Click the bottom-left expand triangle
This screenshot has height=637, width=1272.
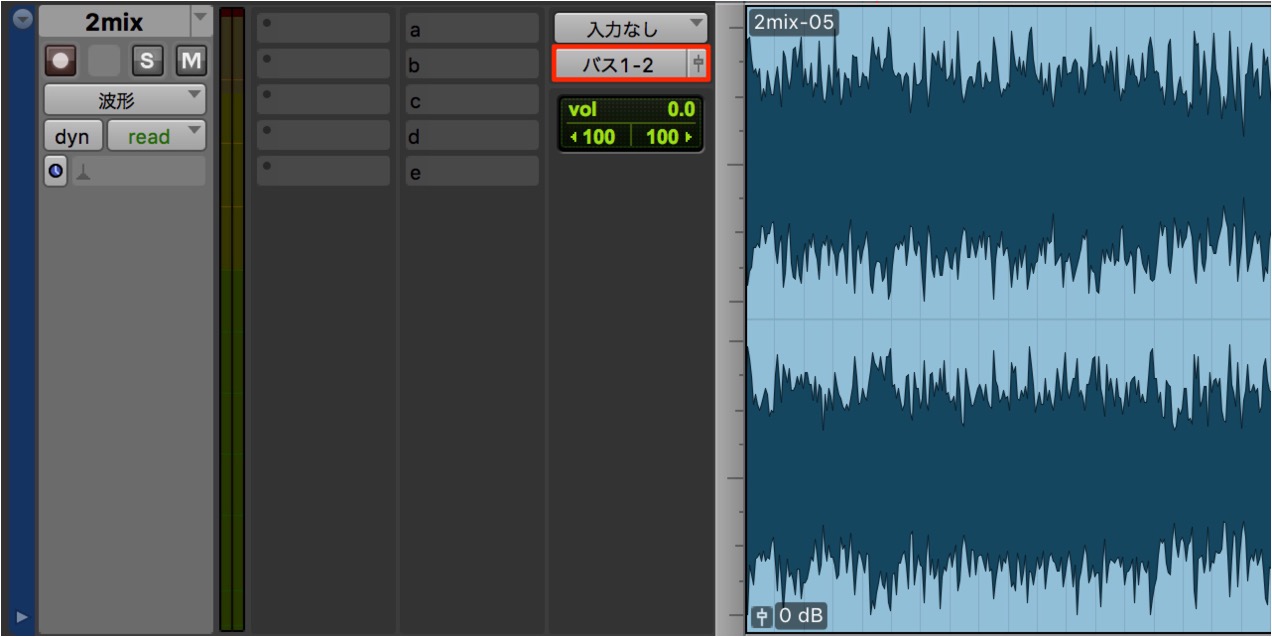coord(21,616)
